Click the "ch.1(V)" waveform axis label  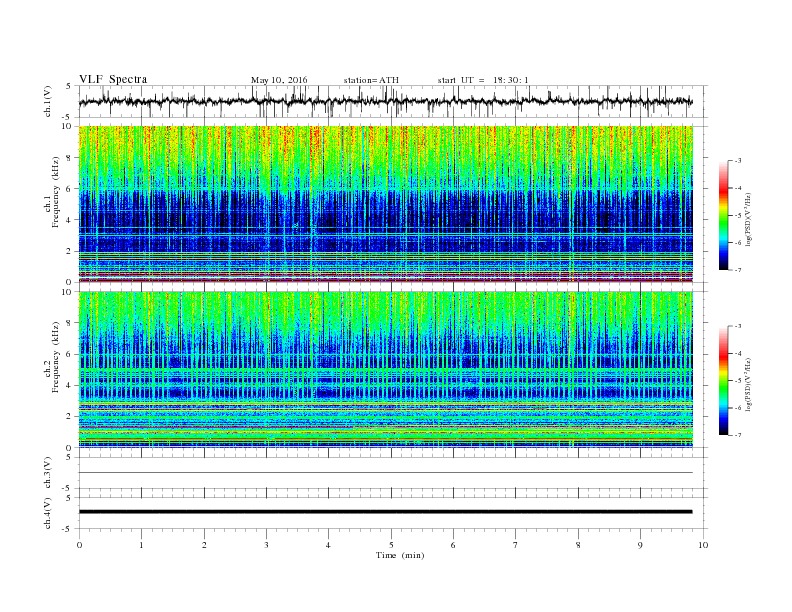pyautogui.click(x=48, y=101)
